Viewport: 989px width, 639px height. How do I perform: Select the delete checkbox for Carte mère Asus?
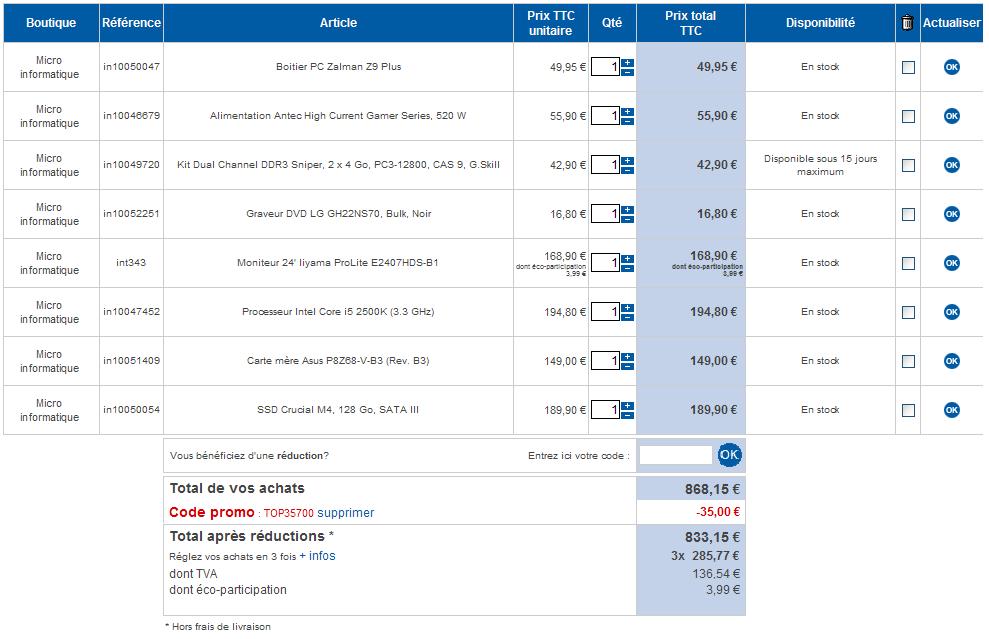(x=908, y=362)
